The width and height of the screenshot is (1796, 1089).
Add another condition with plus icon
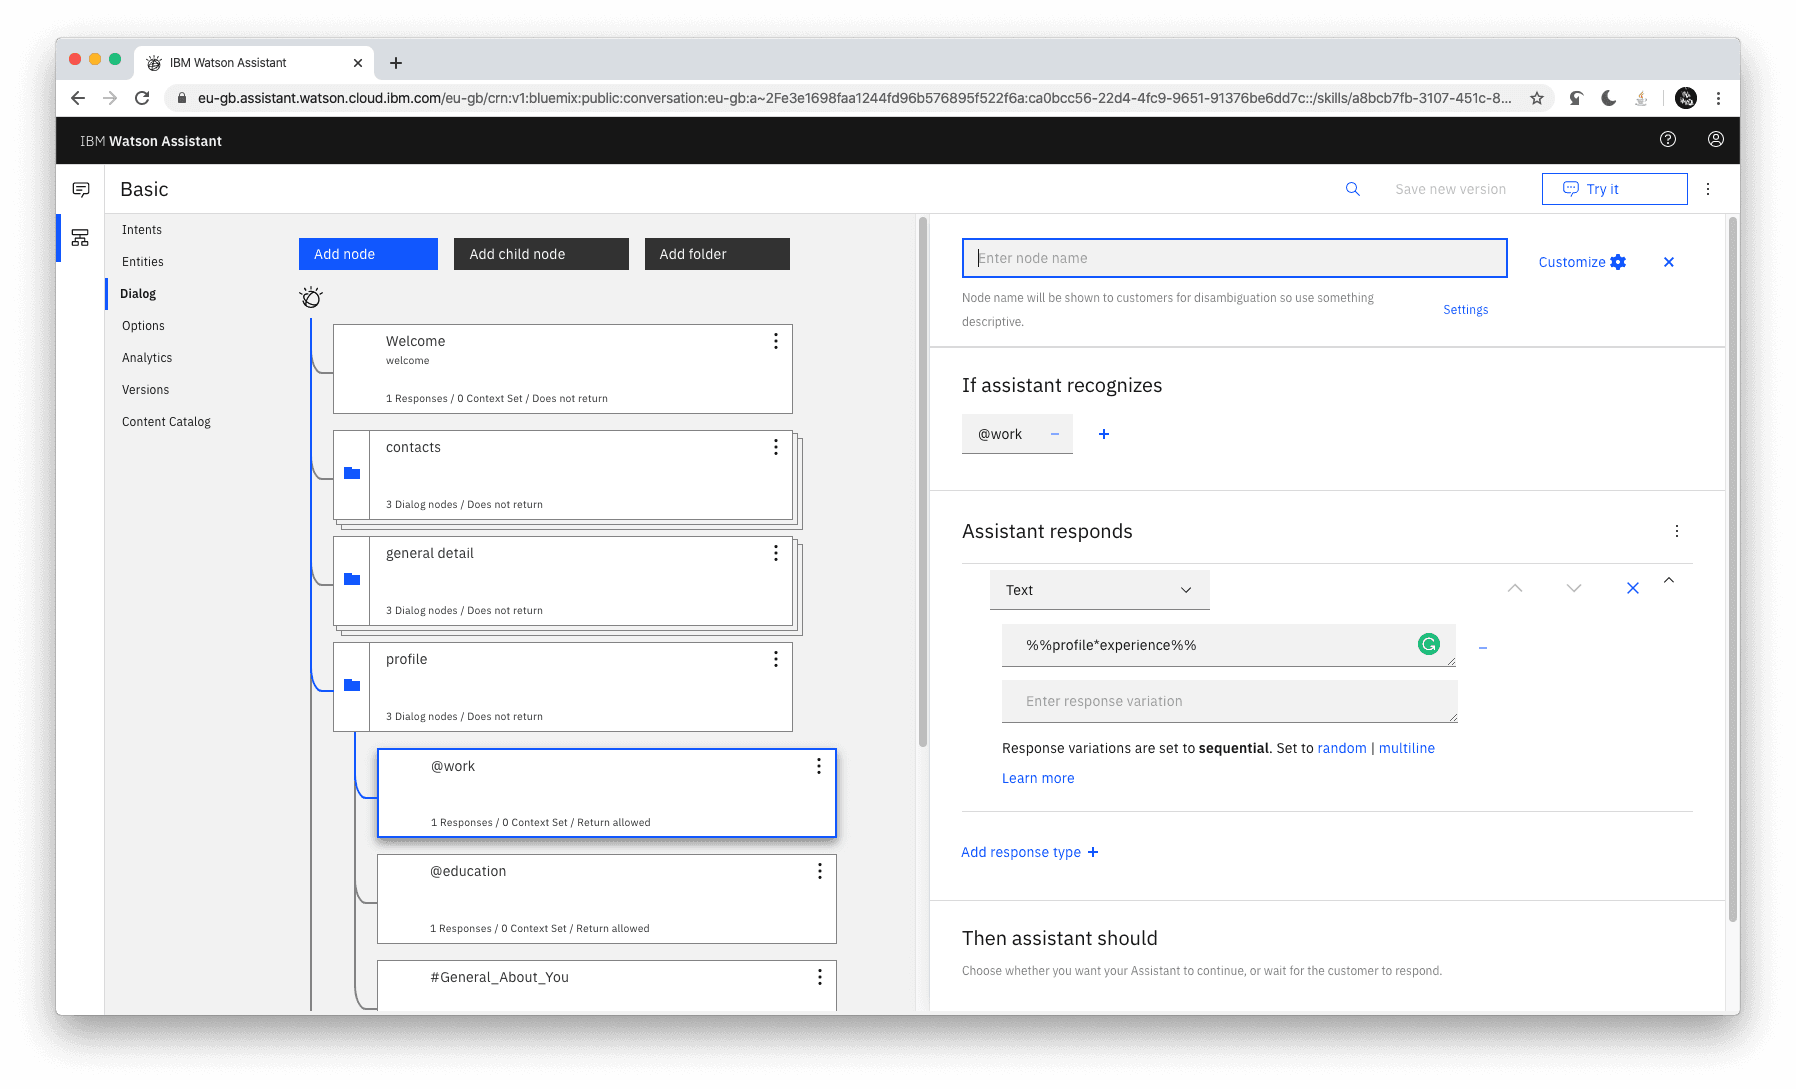[1104, 434]
